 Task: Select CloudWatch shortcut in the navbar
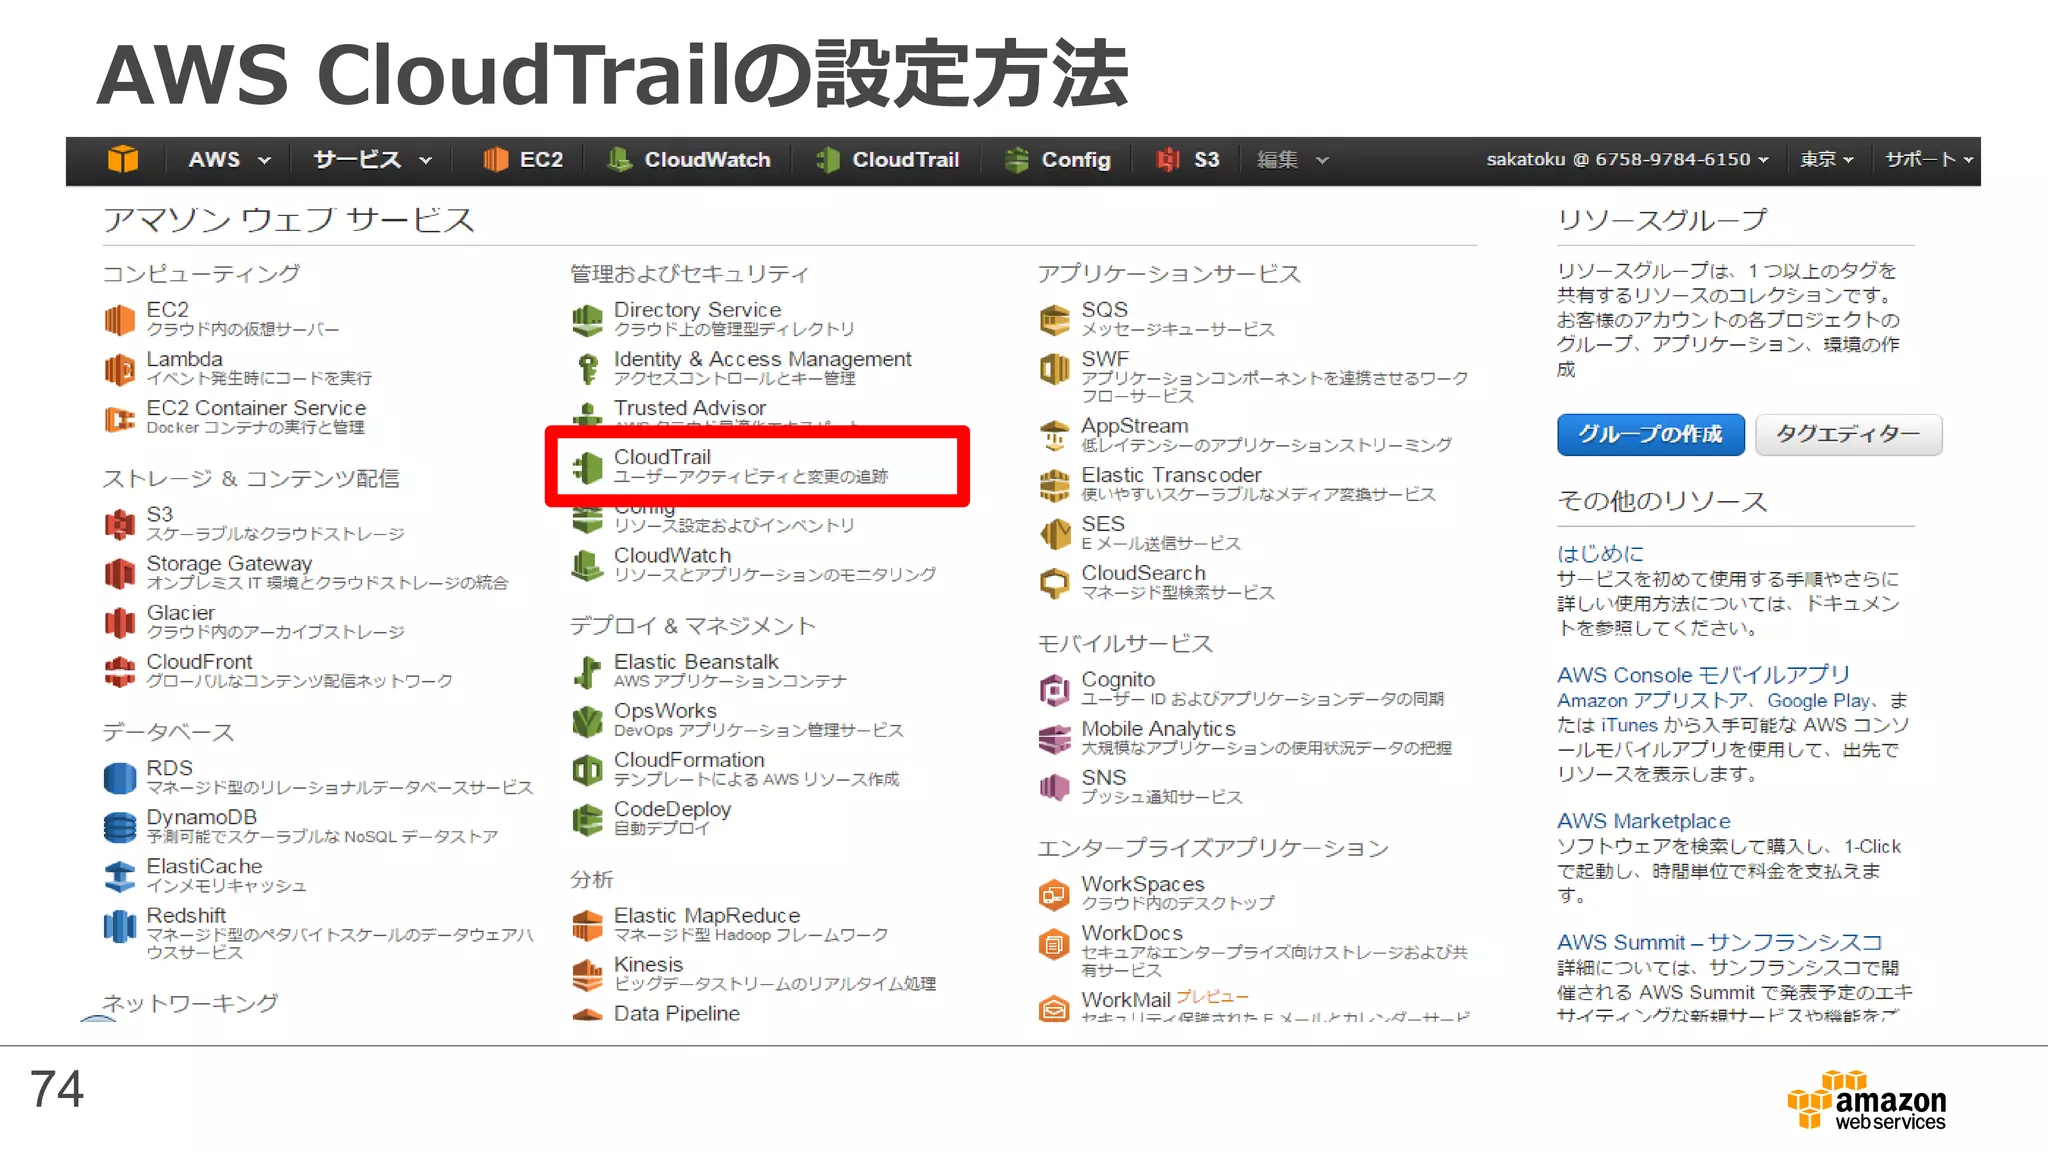(x=689, y=160)
